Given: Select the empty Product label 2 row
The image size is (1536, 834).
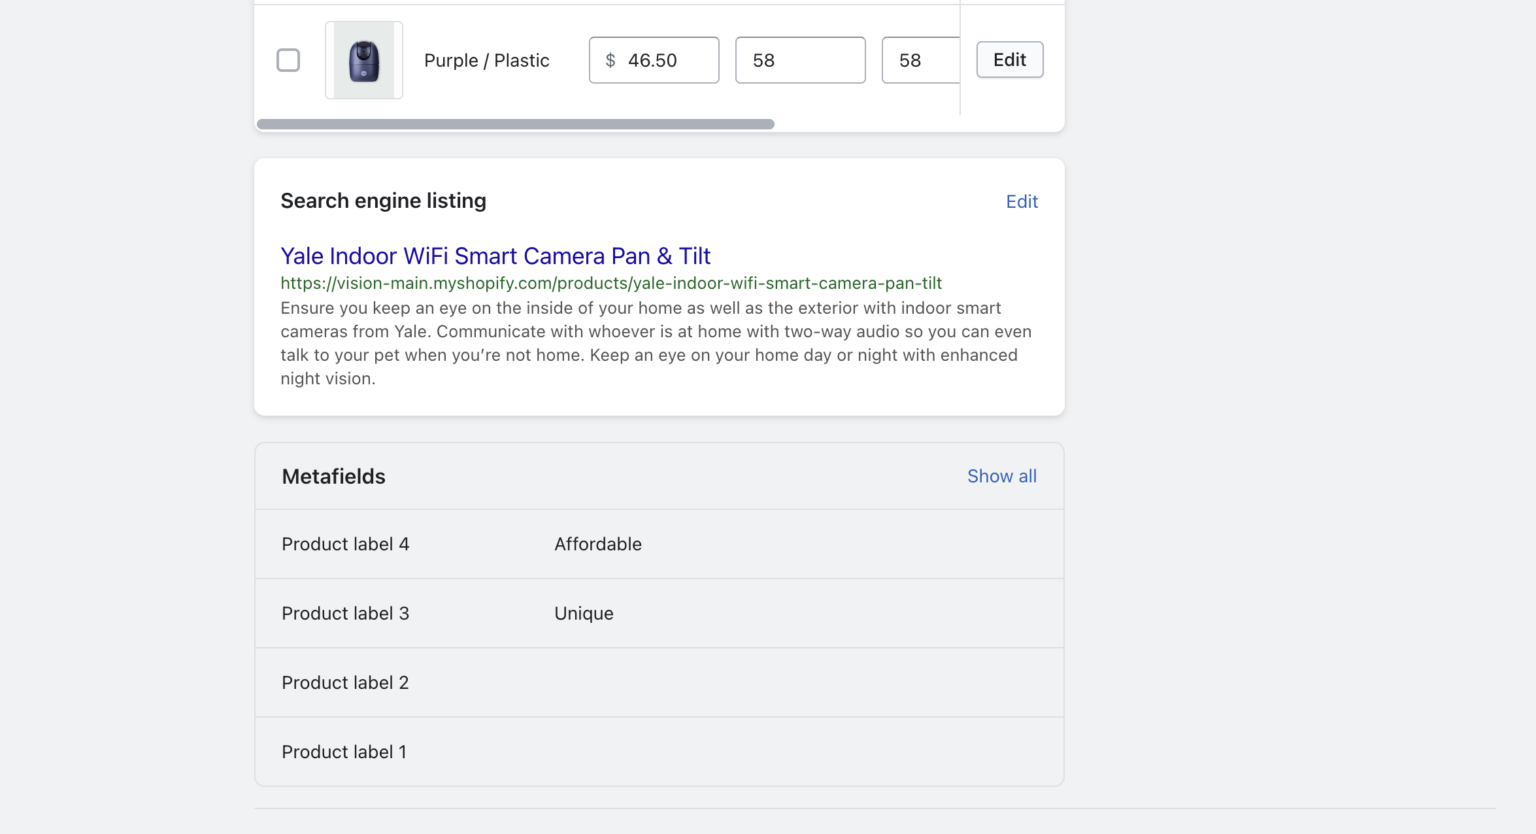Looking at the screenshot, I should coord(345,682).
